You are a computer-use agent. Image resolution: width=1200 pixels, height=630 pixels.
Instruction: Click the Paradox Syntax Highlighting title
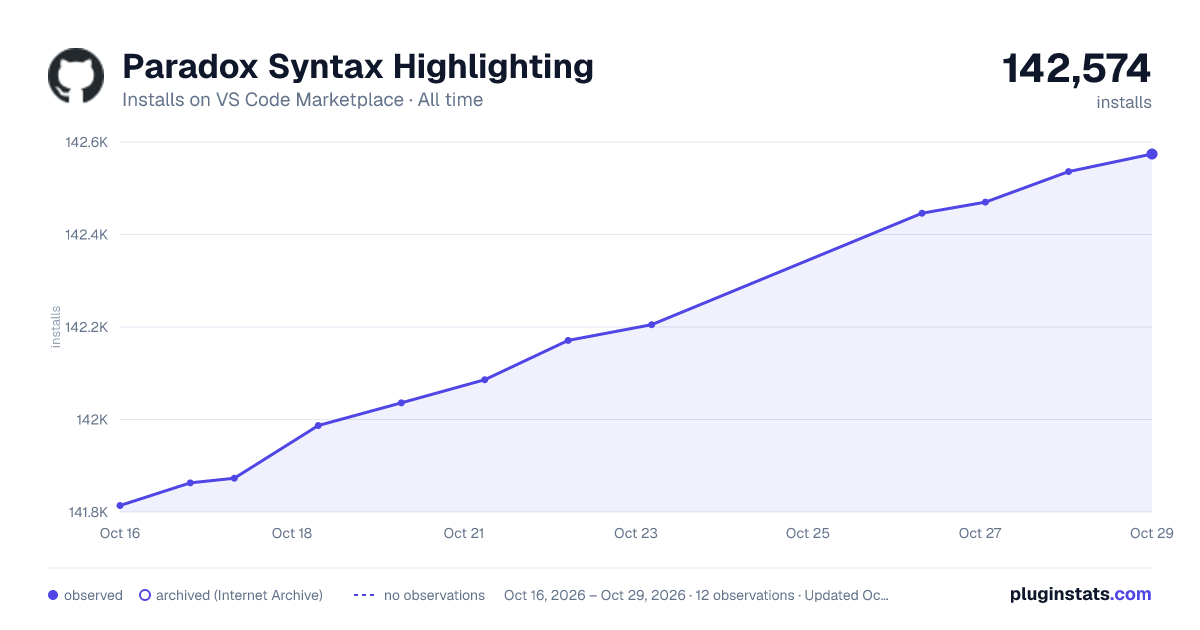tap(358, 67)
